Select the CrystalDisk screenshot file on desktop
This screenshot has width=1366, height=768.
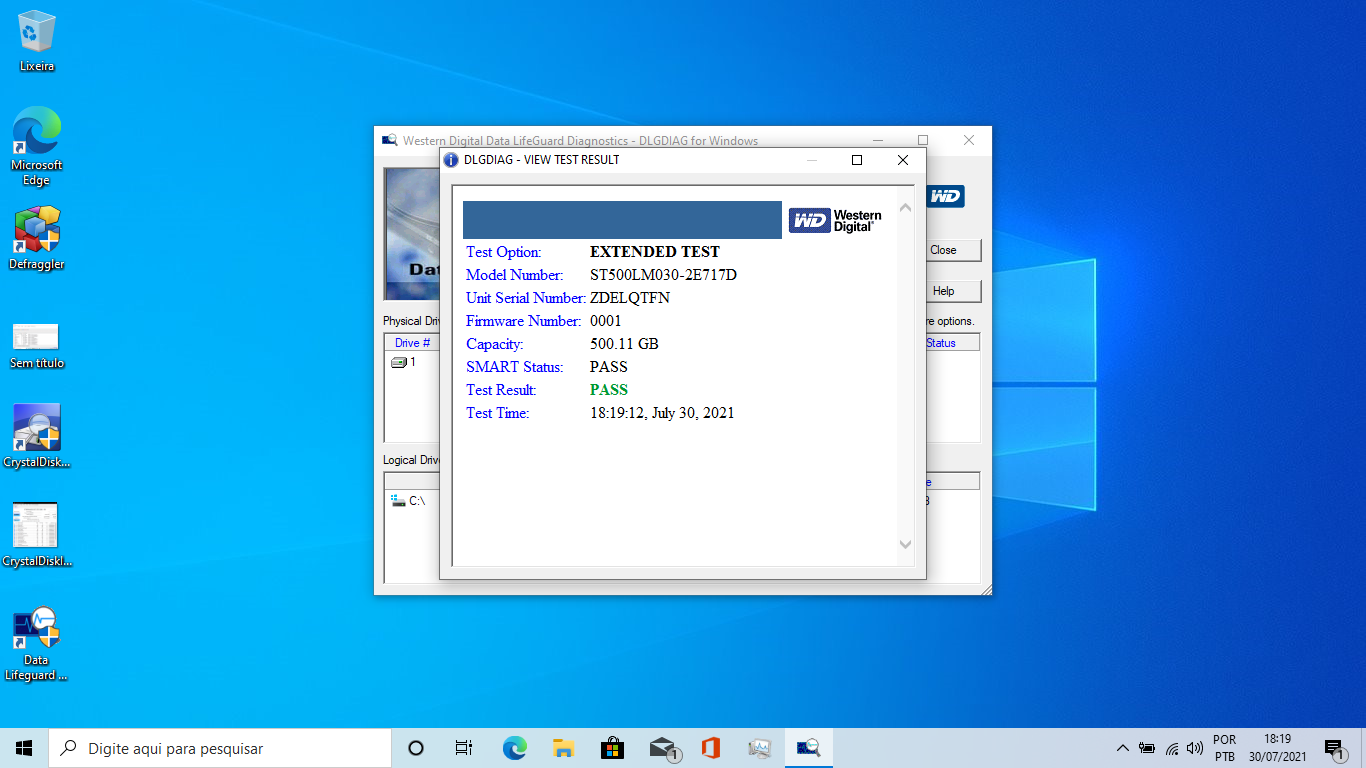(37, 534)
